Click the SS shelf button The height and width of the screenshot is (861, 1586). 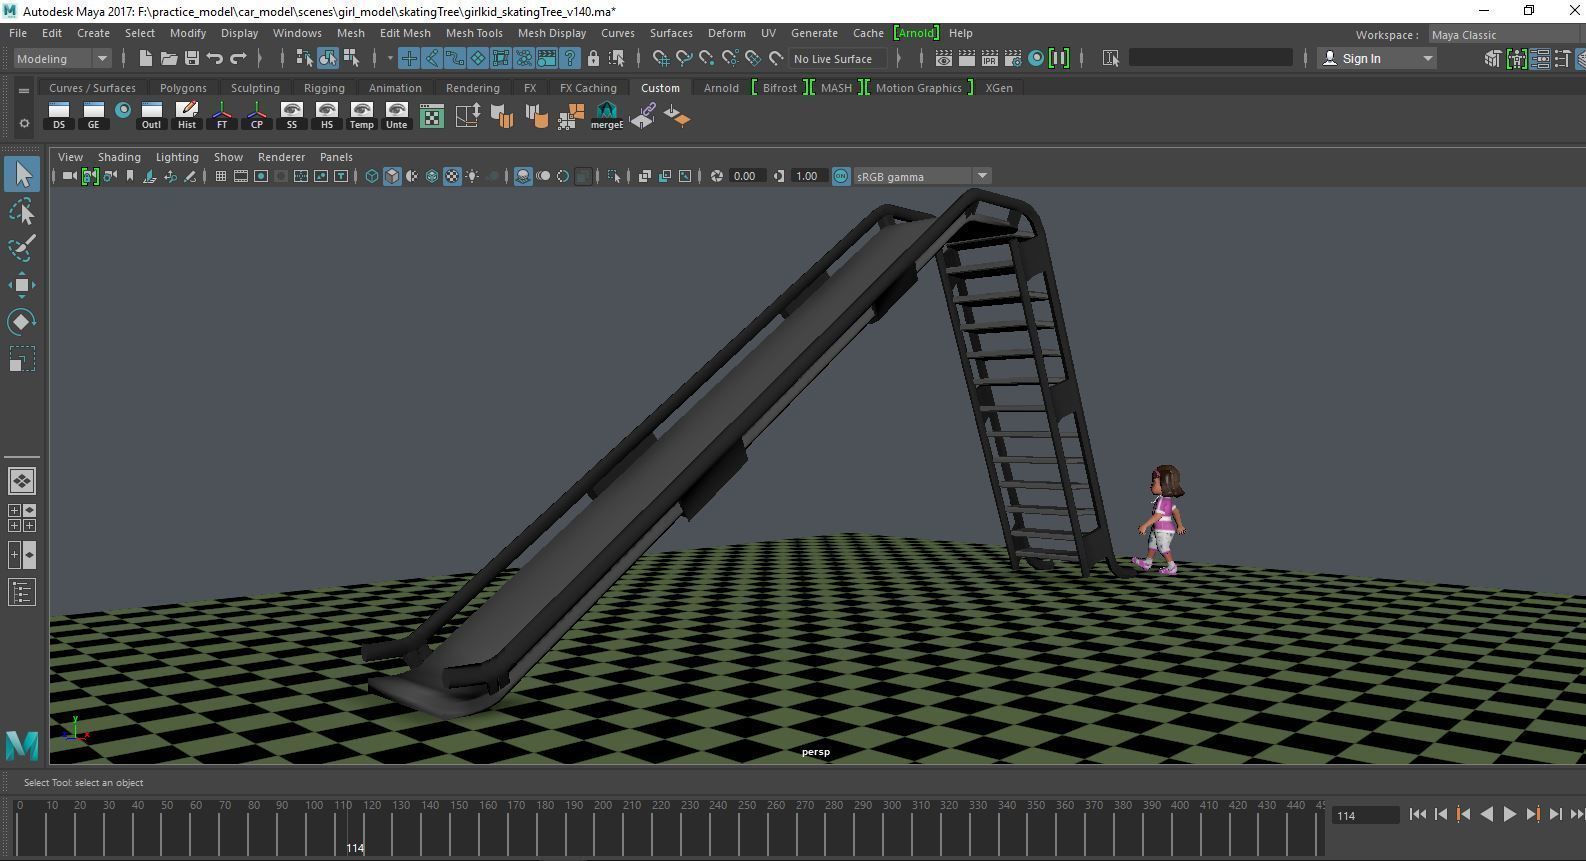tap(292, 116)
